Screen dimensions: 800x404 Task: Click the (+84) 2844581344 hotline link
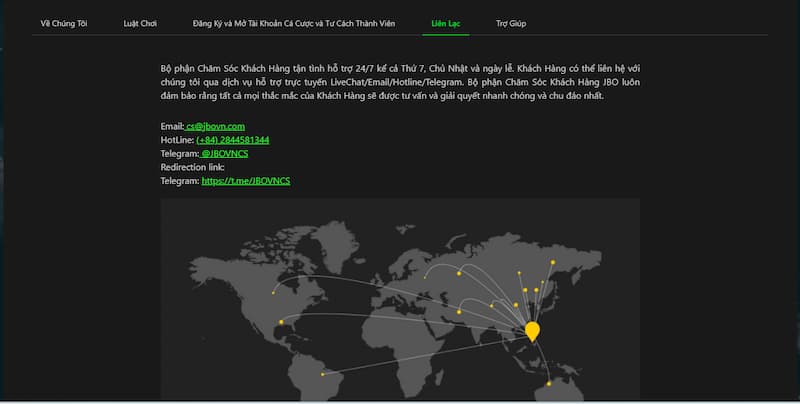pyautogui.click(x=232, y=140)
